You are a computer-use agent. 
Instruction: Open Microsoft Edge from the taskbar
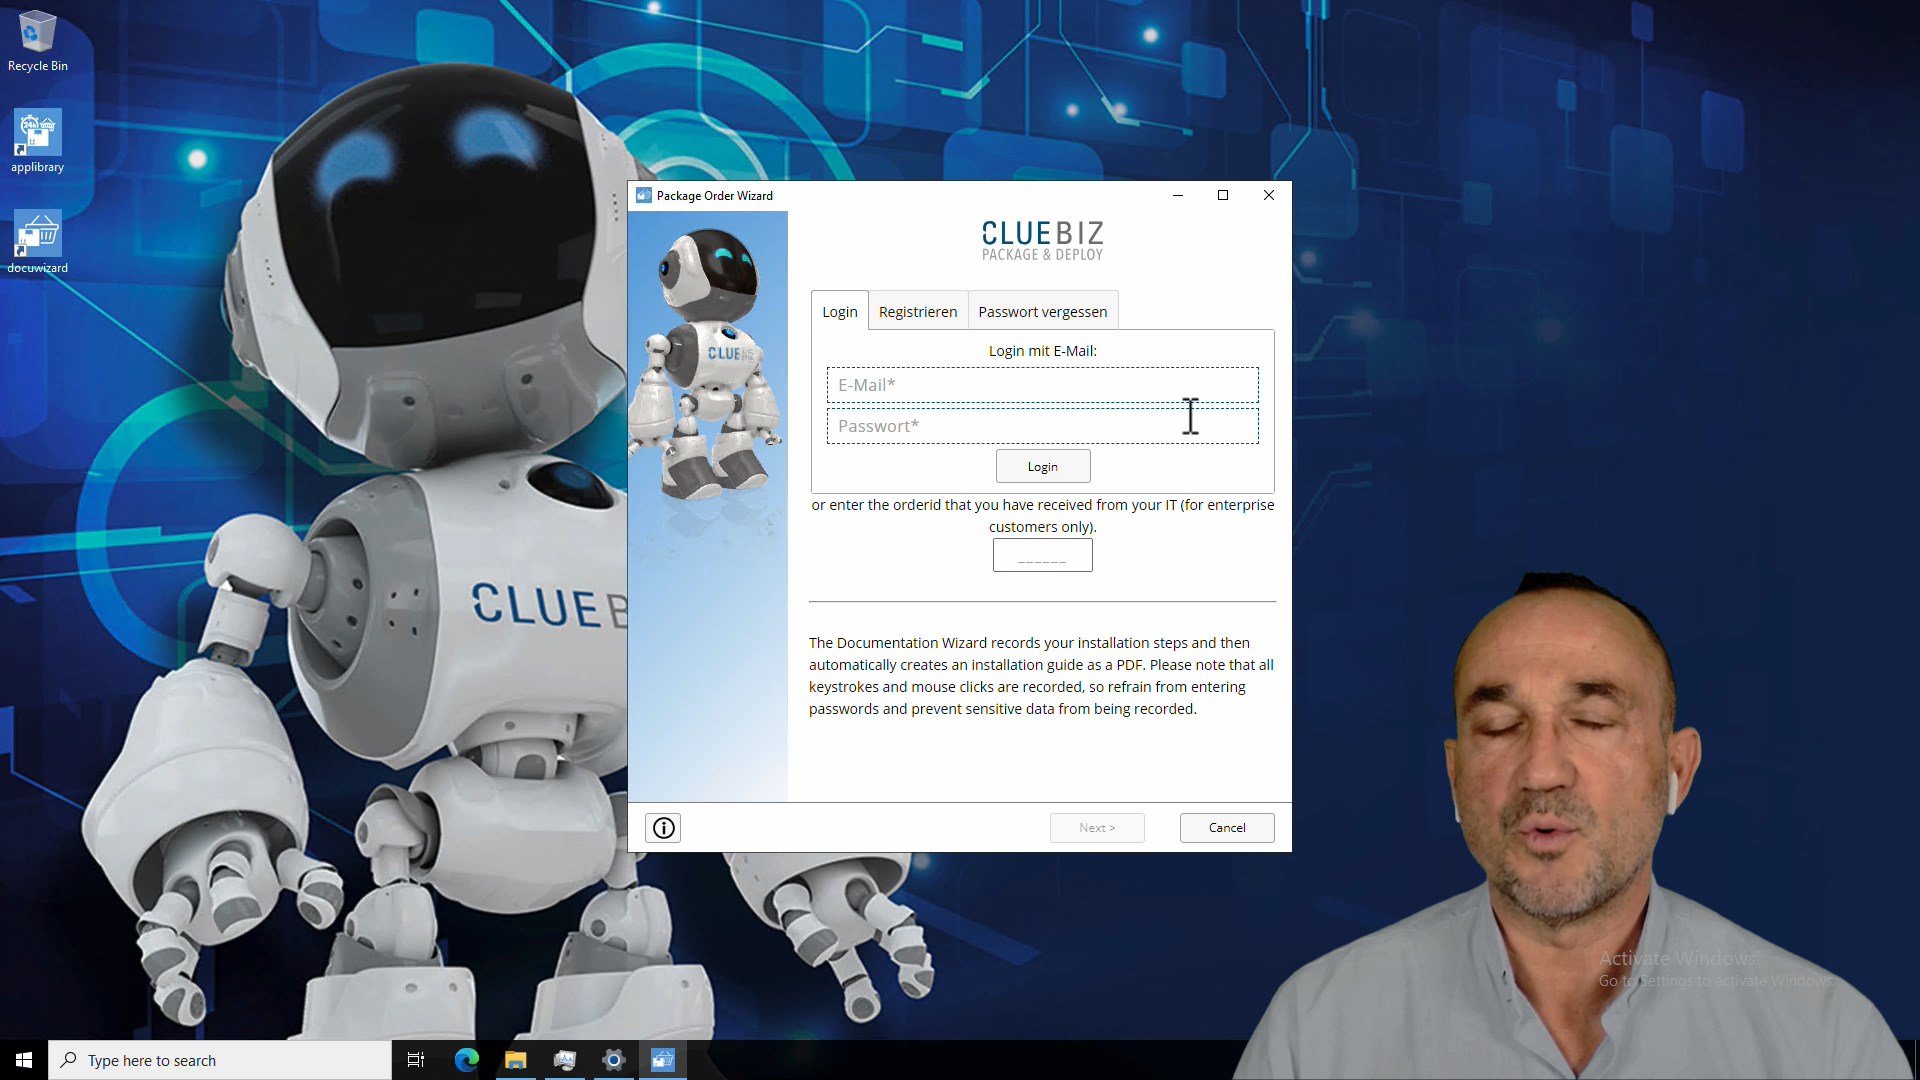pyautogui.click(x=466, y=1060)
